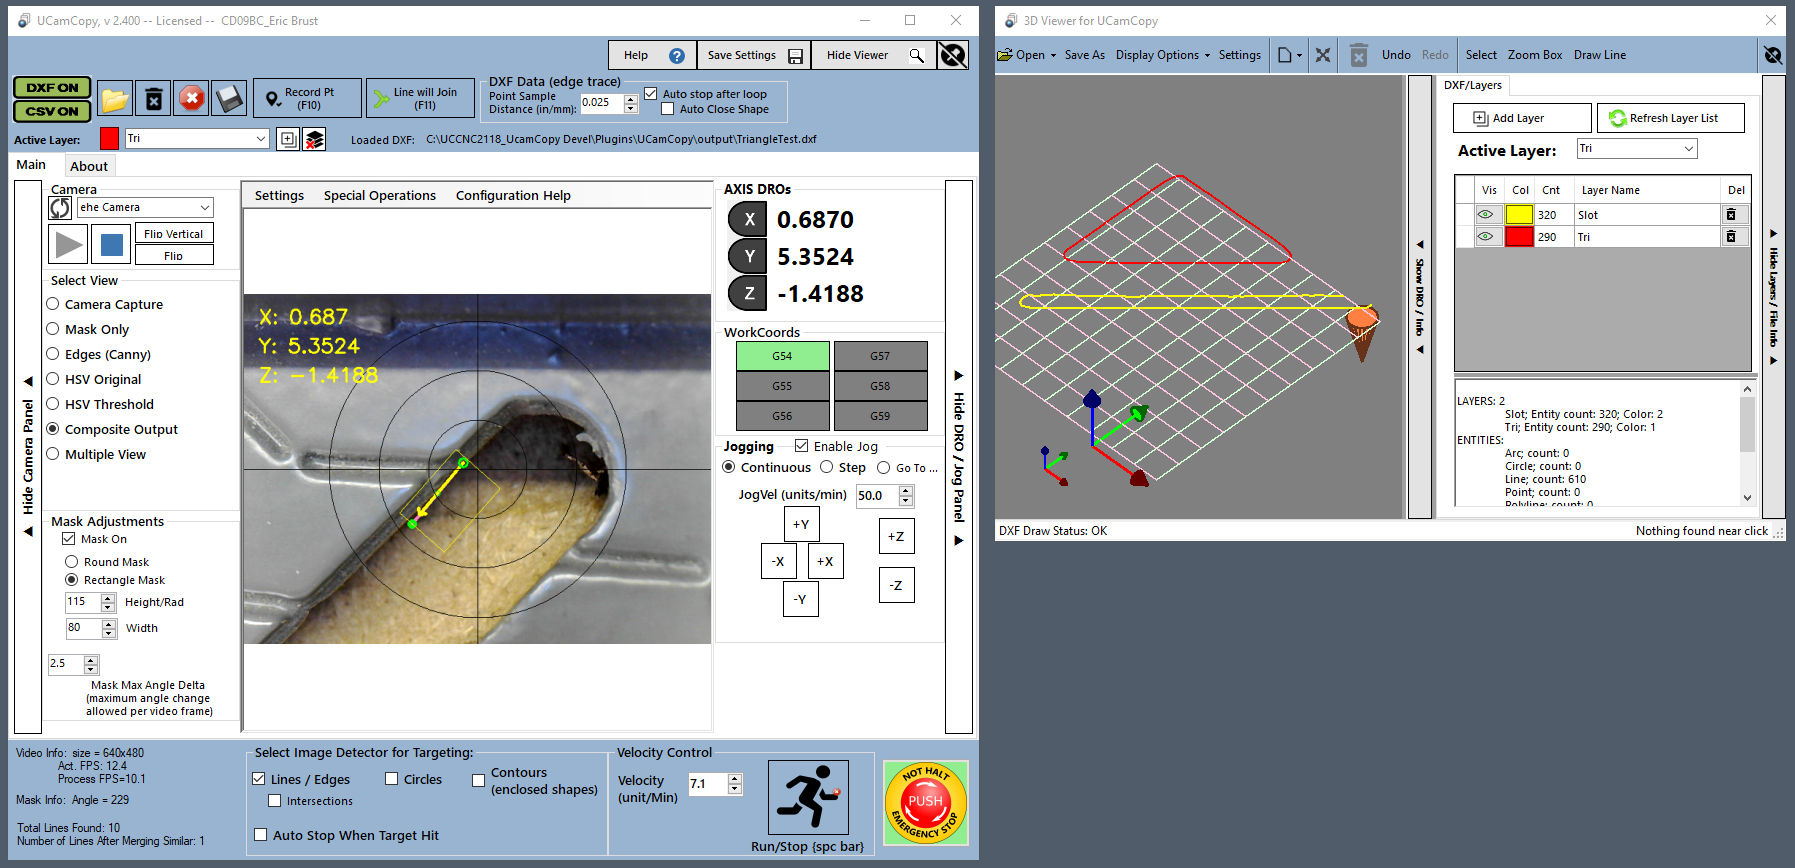Select Camera Capture view

tap(53, 304)
